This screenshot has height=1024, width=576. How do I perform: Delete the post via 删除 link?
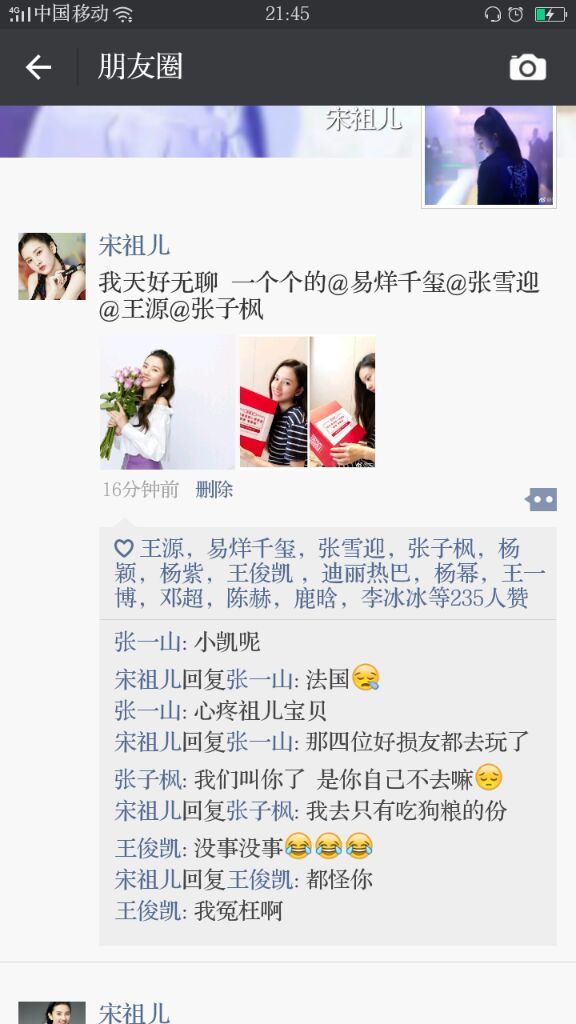coord(214,490)
